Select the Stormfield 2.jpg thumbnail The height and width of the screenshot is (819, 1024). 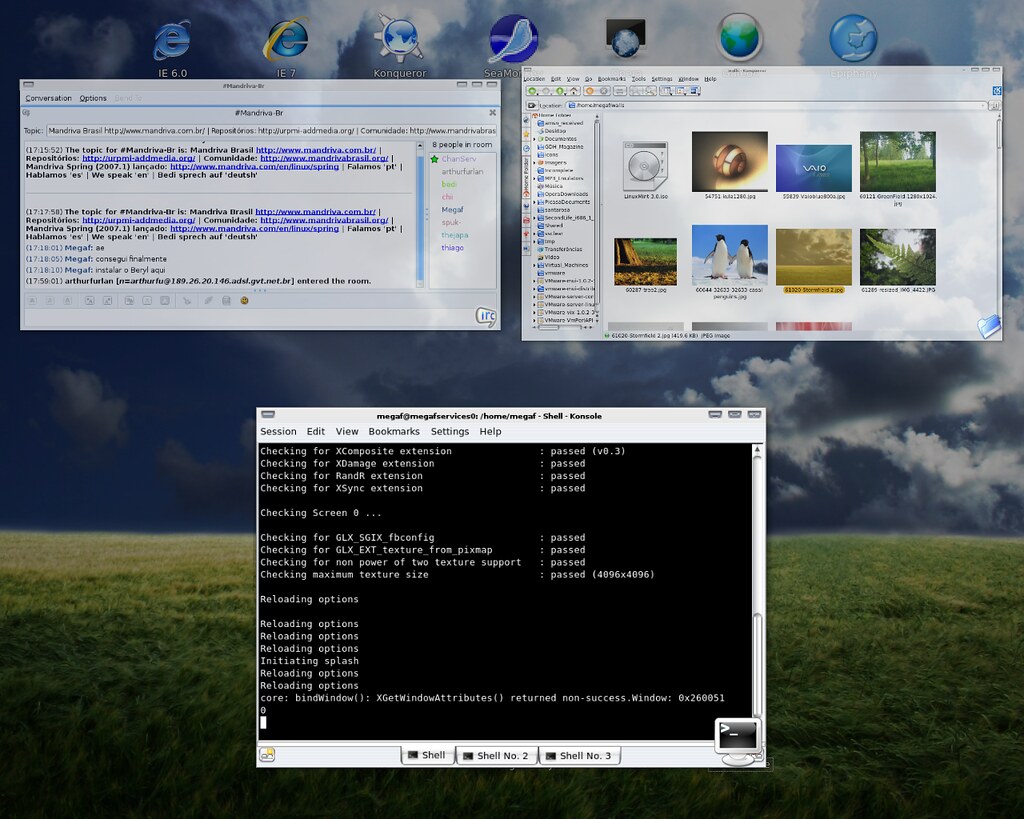point(814,261)
